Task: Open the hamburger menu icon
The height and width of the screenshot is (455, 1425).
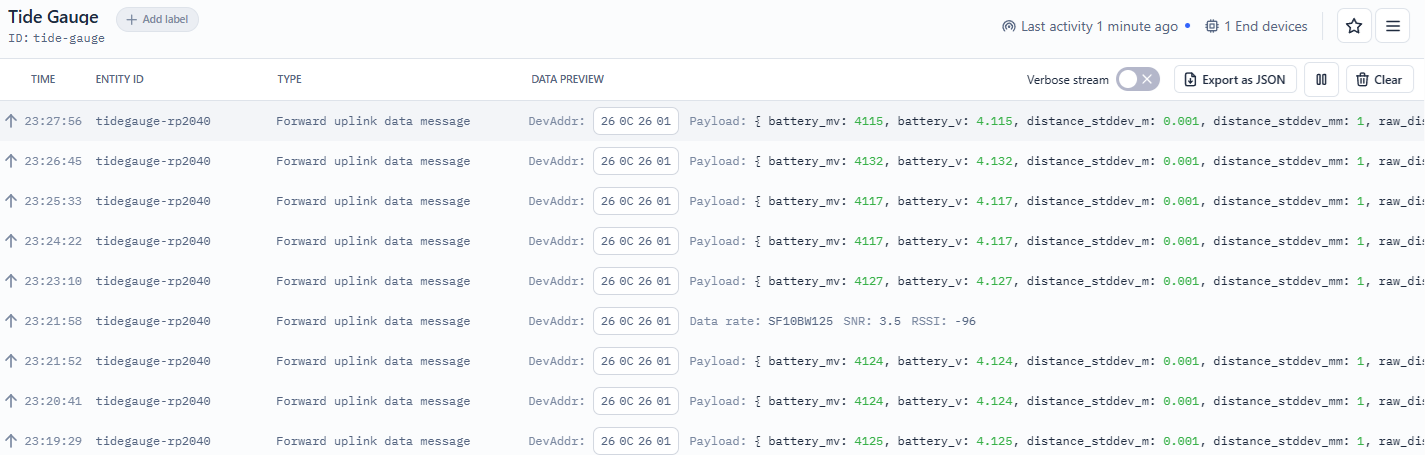Action: pyautogui.click(x=1392, y=27)
